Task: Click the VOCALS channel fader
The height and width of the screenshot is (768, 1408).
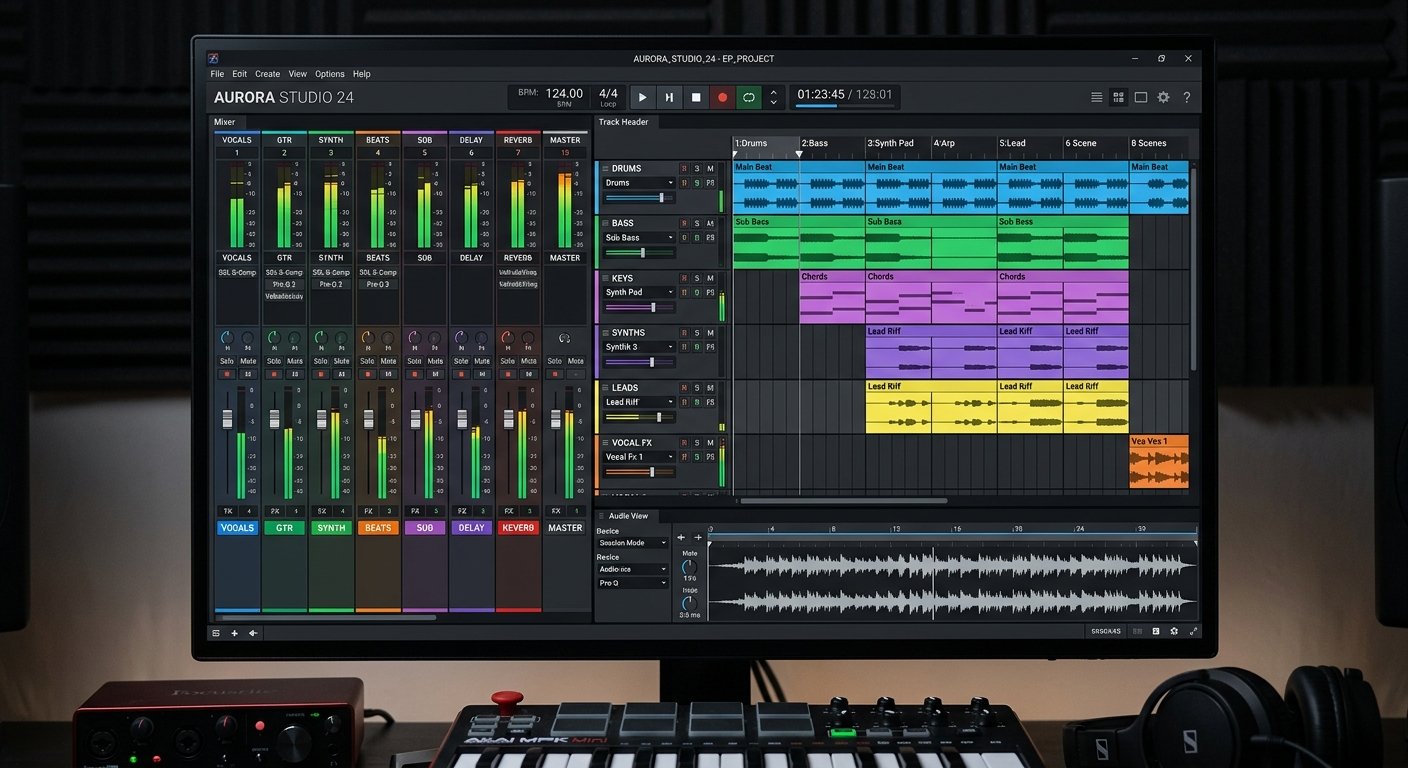Action: (x=227, y=419)
